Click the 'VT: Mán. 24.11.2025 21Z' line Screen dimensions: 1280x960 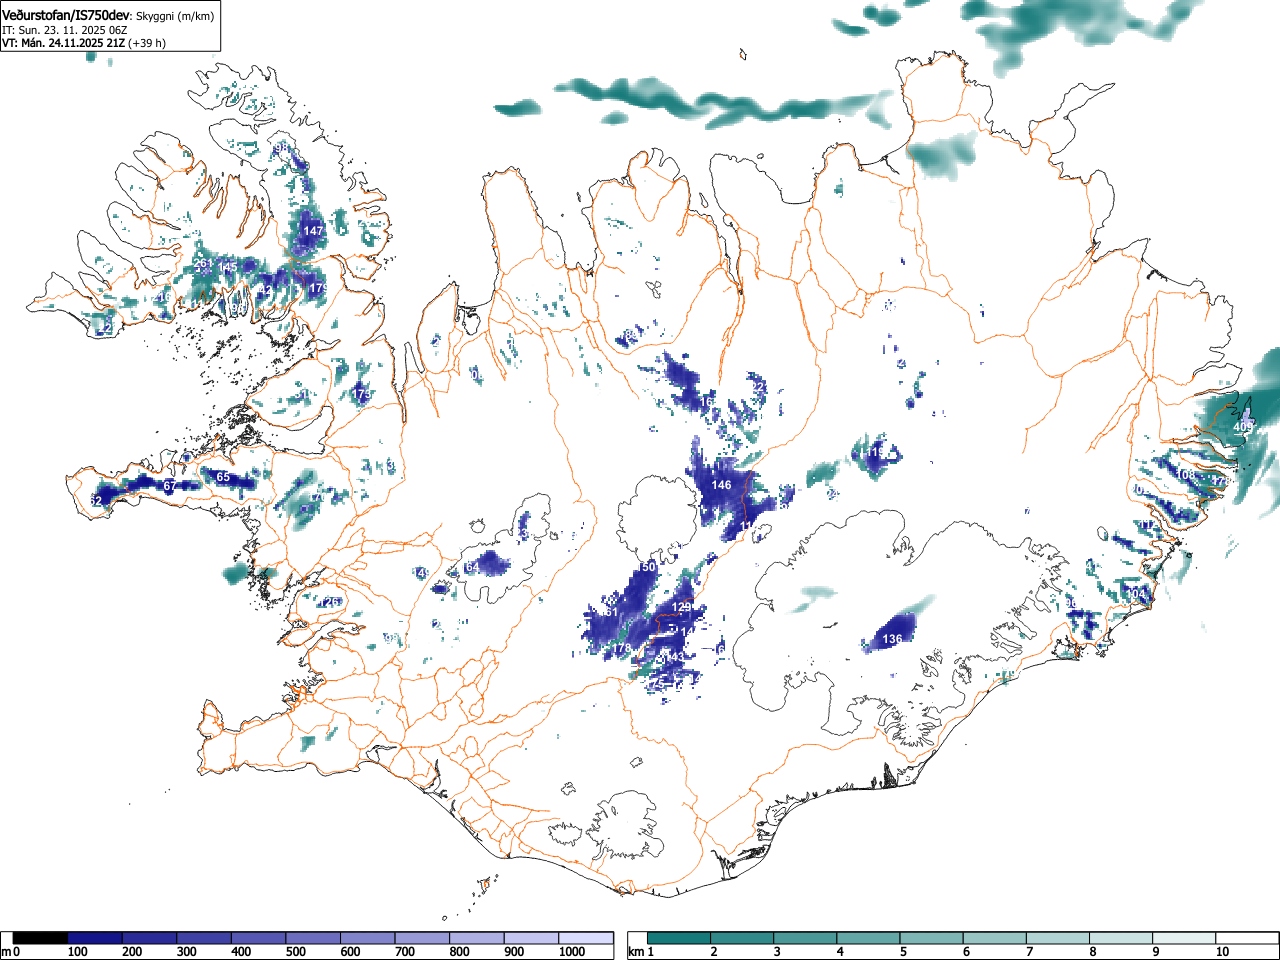point(62,43)
